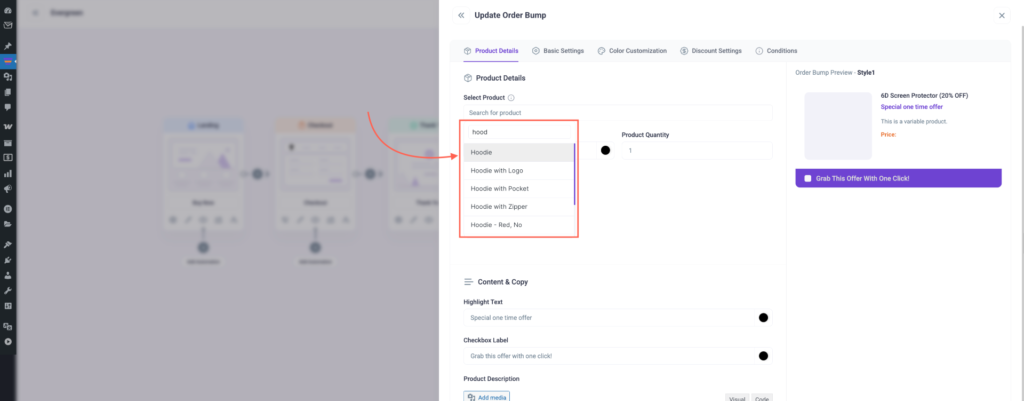
Task: Open Comments icon in WordPress sidebar
Action: (8, 107)
